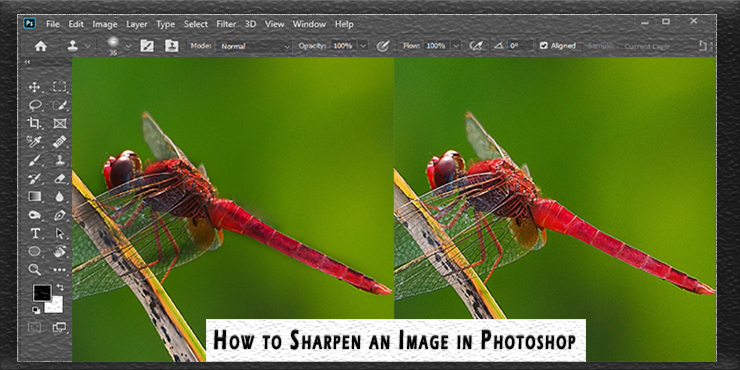Select the Pen tool
The height and width of the screenshot is (370, 740).
[x=59, y=215]
